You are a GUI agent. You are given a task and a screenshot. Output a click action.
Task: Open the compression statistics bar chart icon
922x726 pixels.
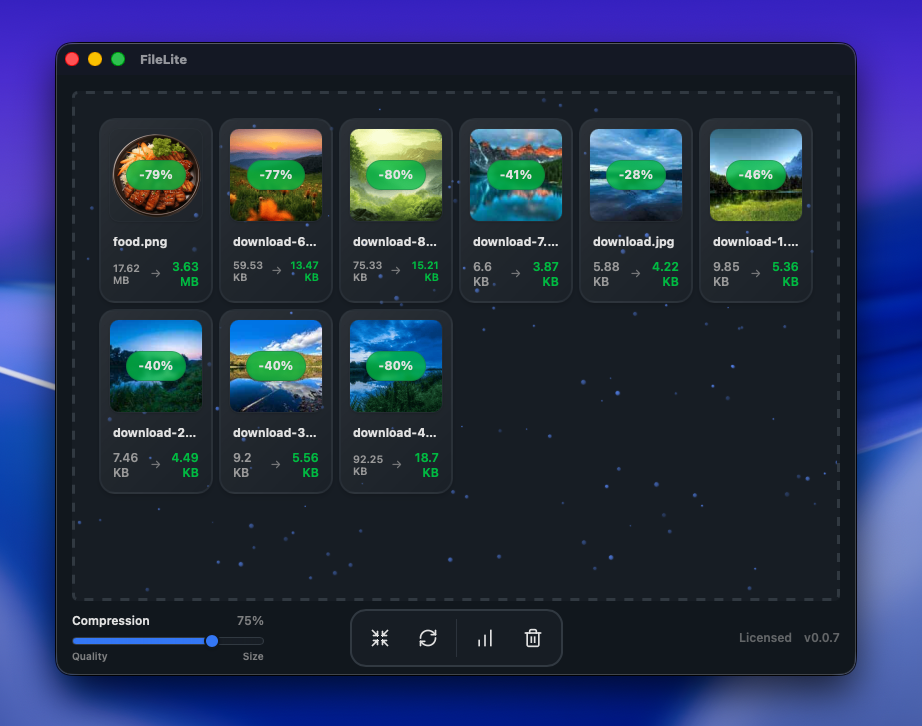[x=484, y=638]
